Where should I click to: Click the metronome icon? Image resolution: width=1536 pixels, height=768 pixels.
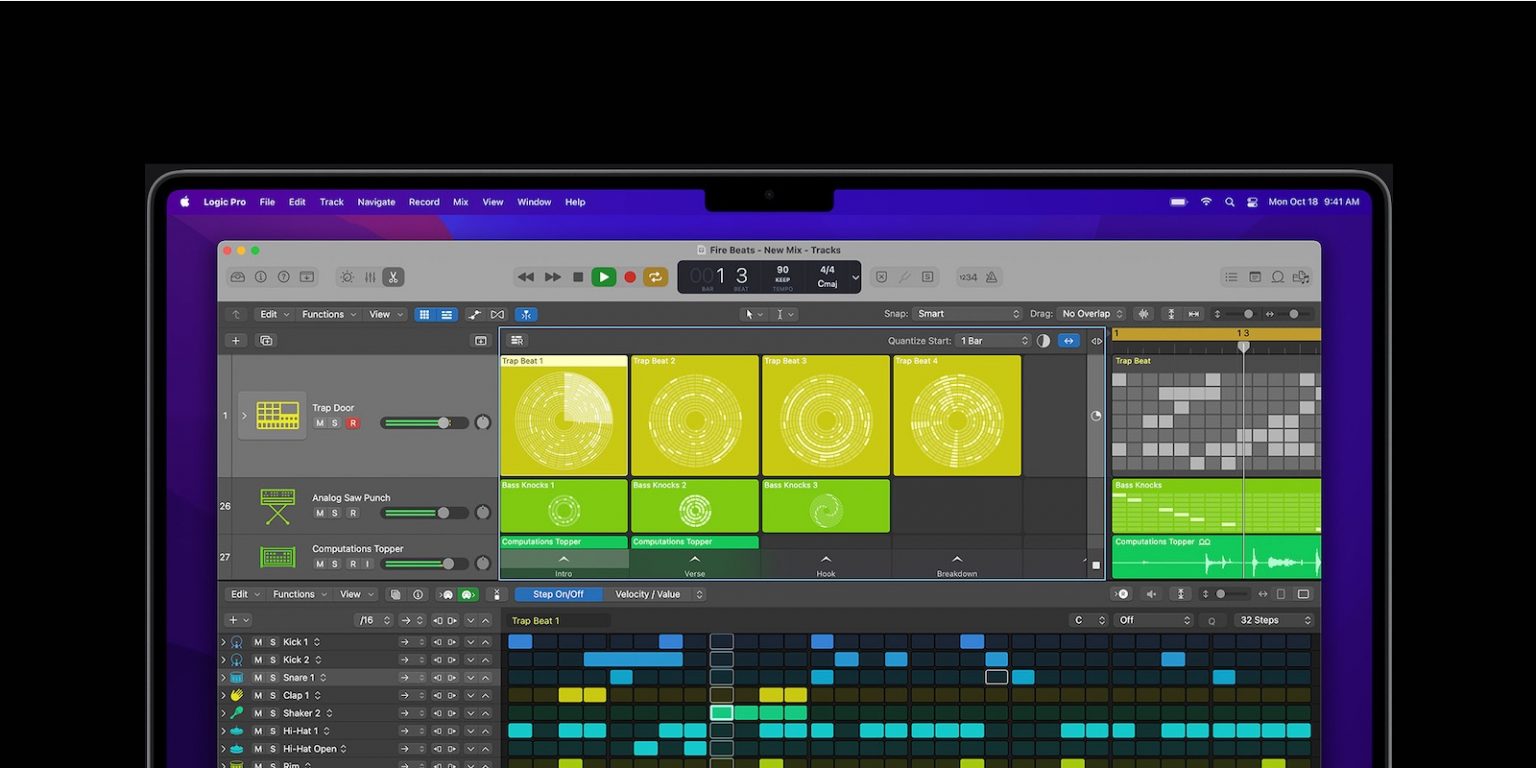point(991,277)
